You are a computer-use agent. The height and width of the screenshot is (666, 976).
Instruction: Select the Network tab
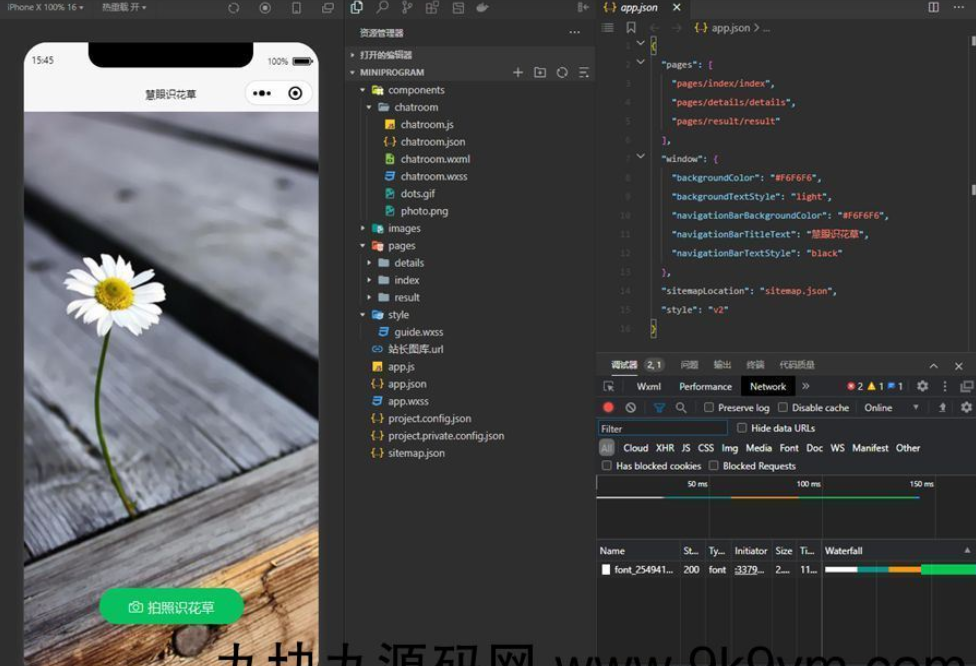pos(767,387)
